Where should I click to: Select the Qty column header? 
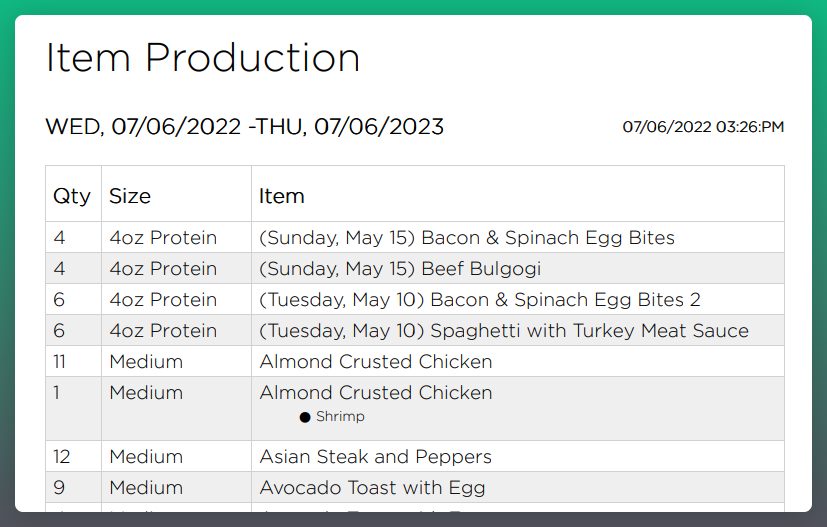click(x=73, y=194)
